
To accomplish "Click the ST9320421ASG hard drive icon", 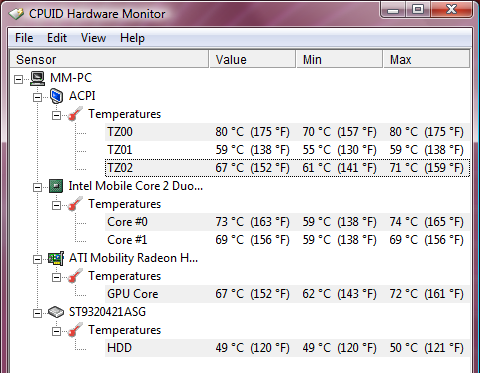I will coord(56,312).
